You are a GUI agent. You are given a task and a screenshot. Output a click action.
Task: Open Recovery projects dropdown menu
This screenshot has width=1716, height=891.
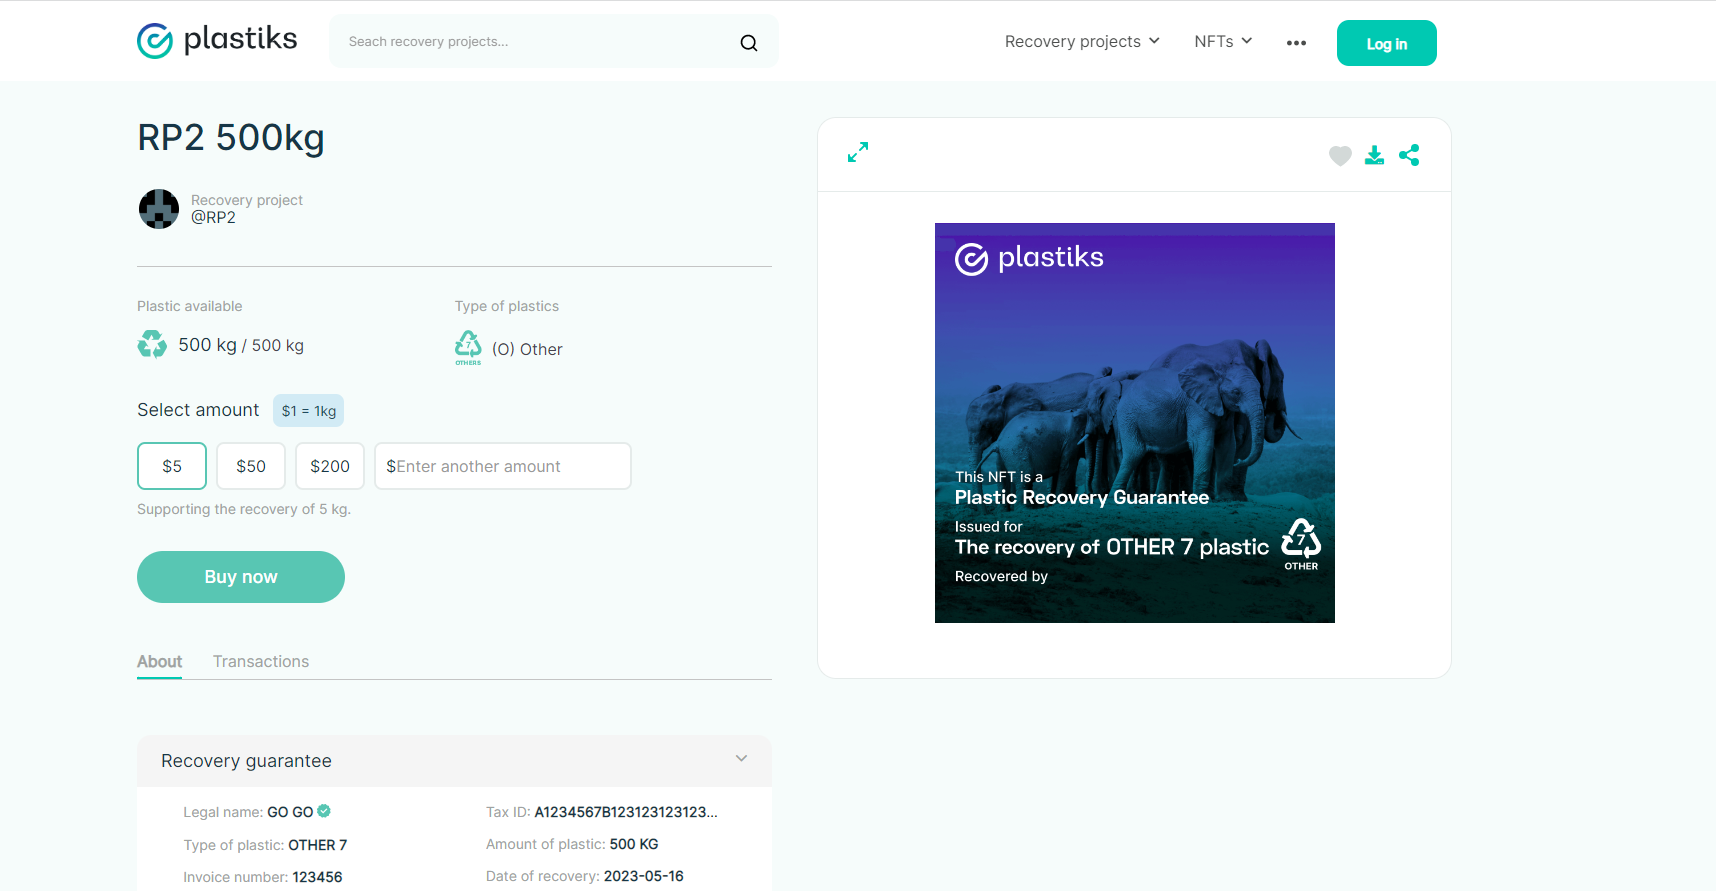[1082, 41]
